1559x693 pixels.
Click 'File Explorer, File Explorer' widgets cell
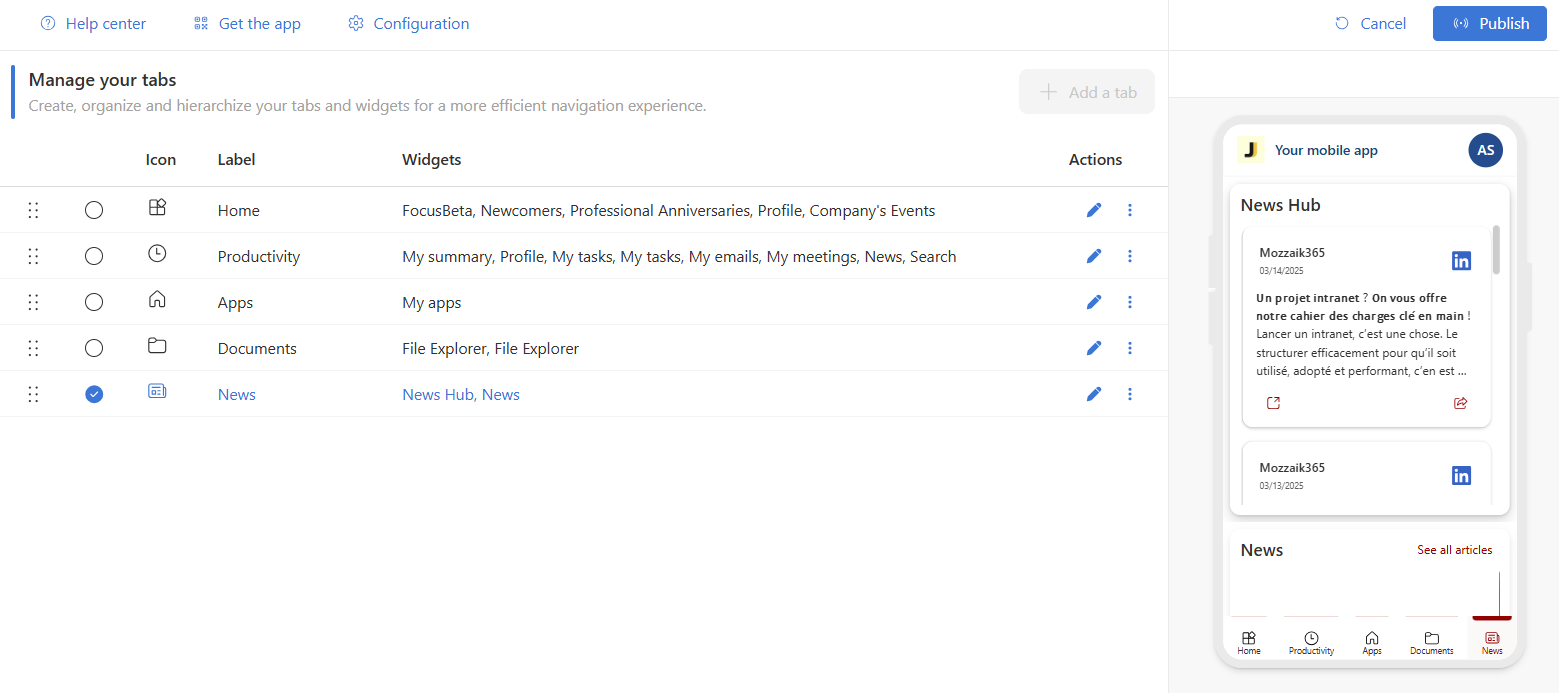tap(491, 348)
